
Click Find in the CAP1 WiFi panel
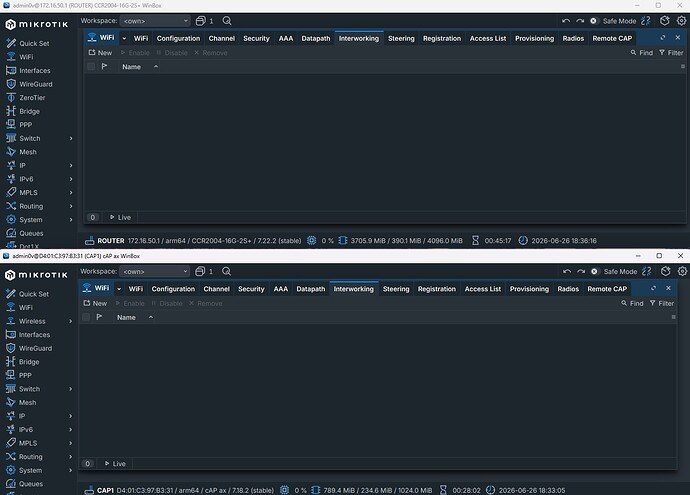point(632,304)
